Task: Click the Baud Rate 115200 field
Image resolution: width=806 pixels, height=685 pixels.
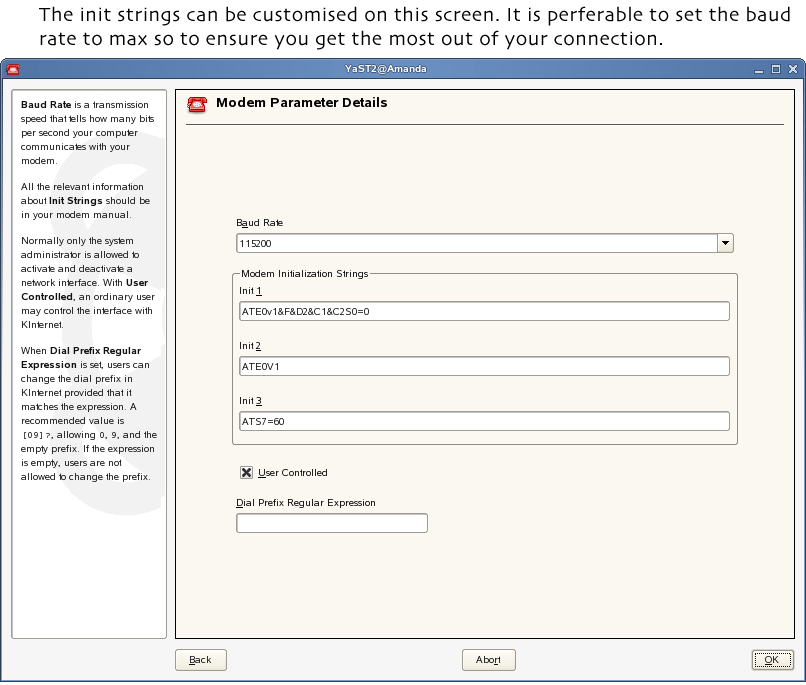Action: 476,243
